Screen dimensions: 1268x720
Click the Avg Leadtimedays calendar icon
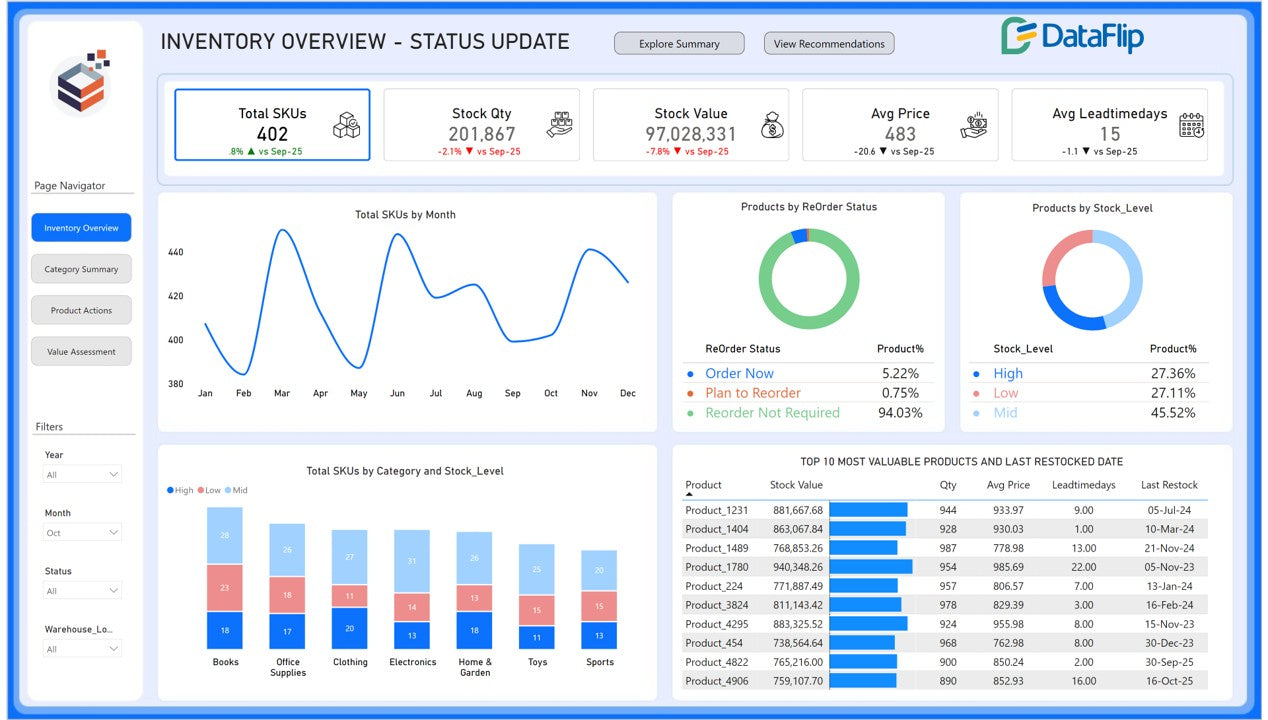[x=1191, y=125]
